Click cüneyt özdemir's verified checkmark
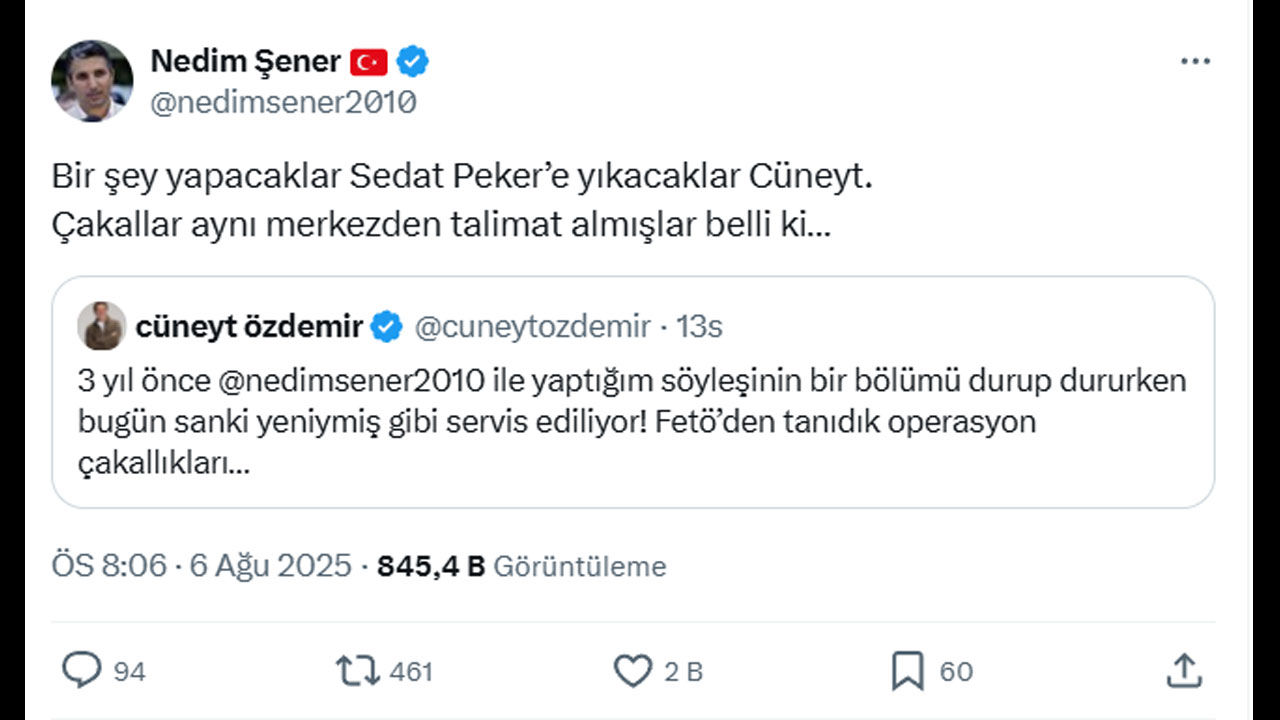This screenshot has height=720, width=1280. coord(385,323)
